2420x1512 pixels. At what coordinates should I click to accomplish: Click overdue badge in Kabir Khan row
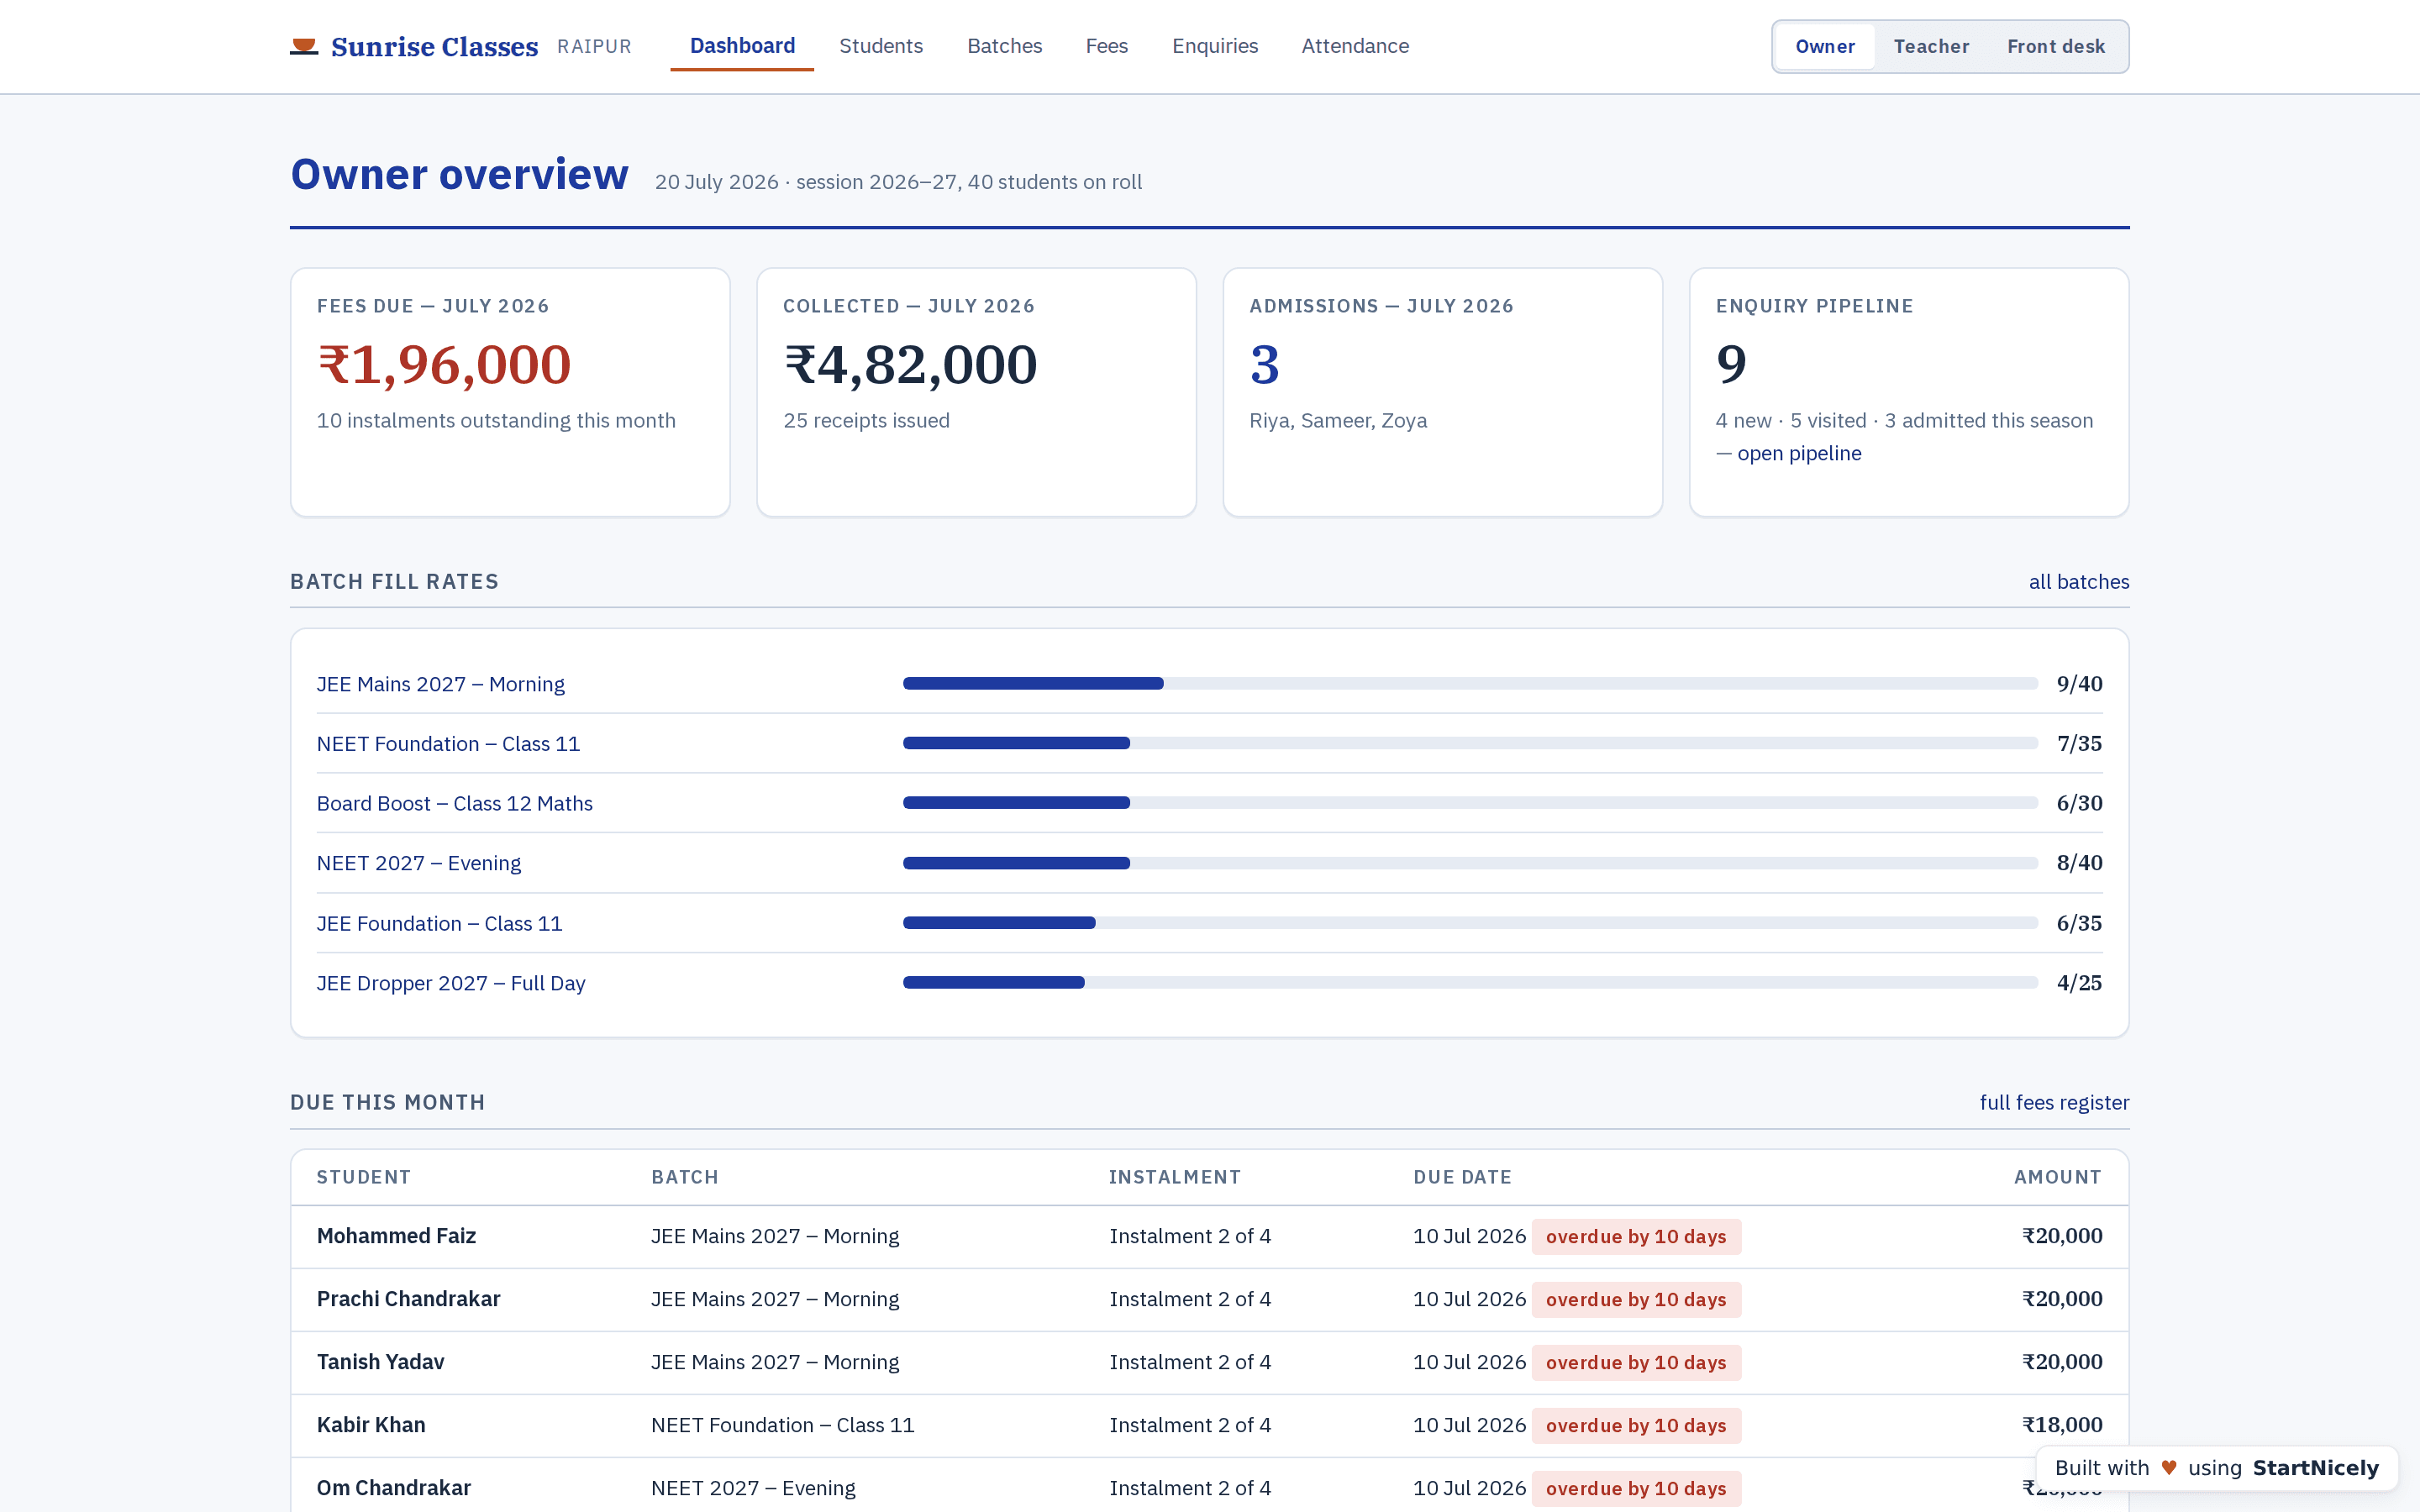1636,1426
